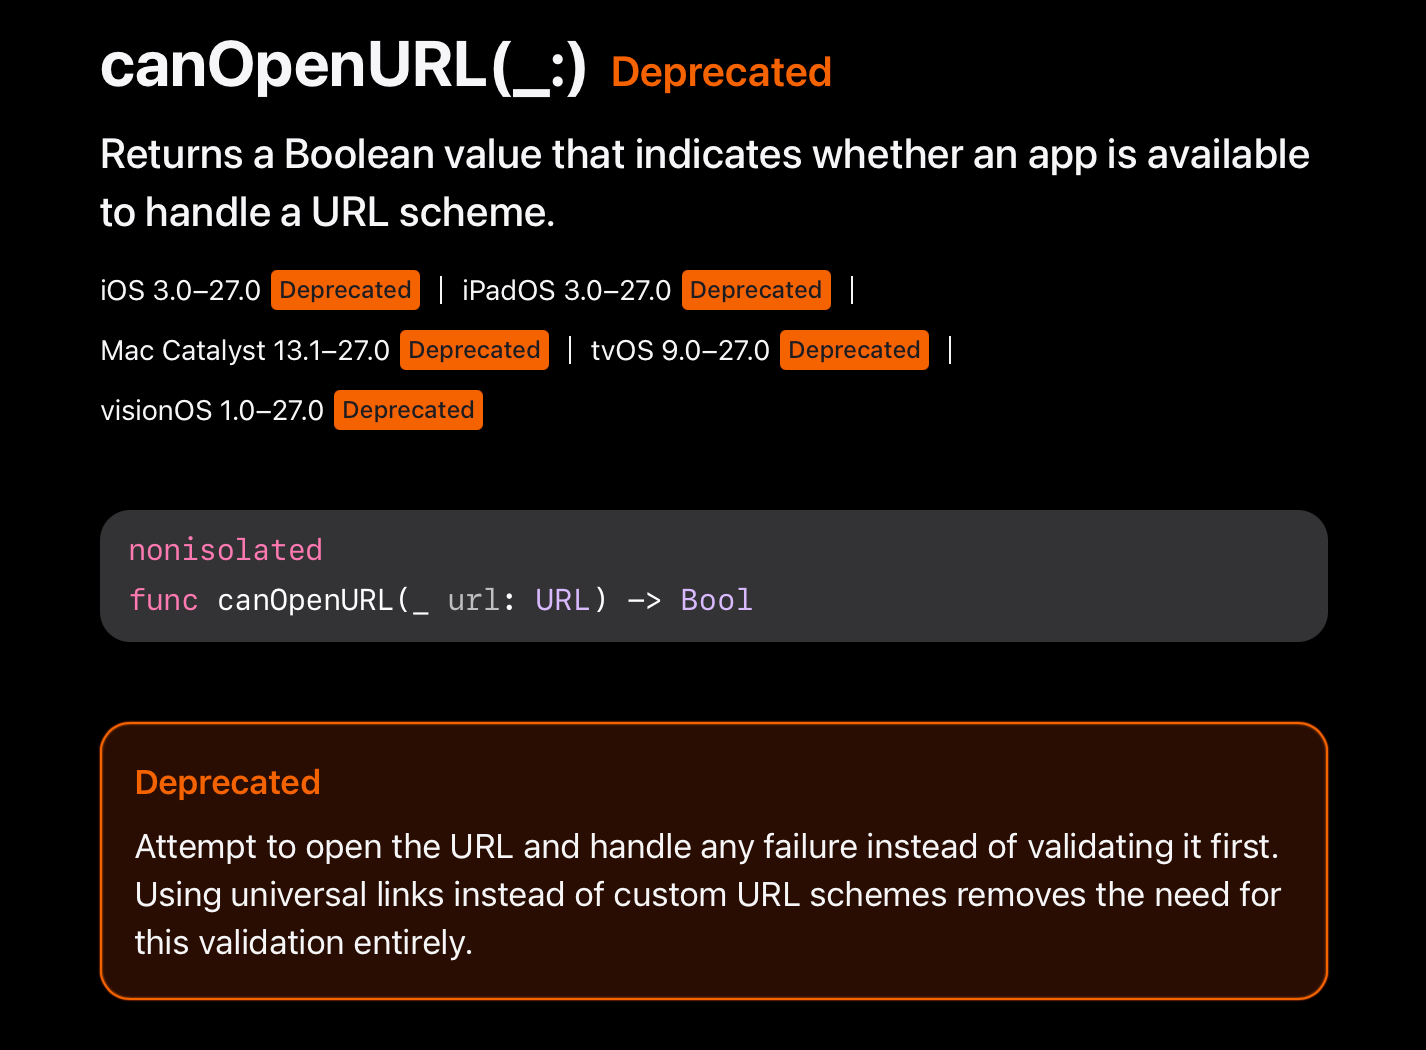Click the 'Attempt to open the URL' paragraph
This screenshot has width=1426, height=1050.
click(x=708, y=894)
